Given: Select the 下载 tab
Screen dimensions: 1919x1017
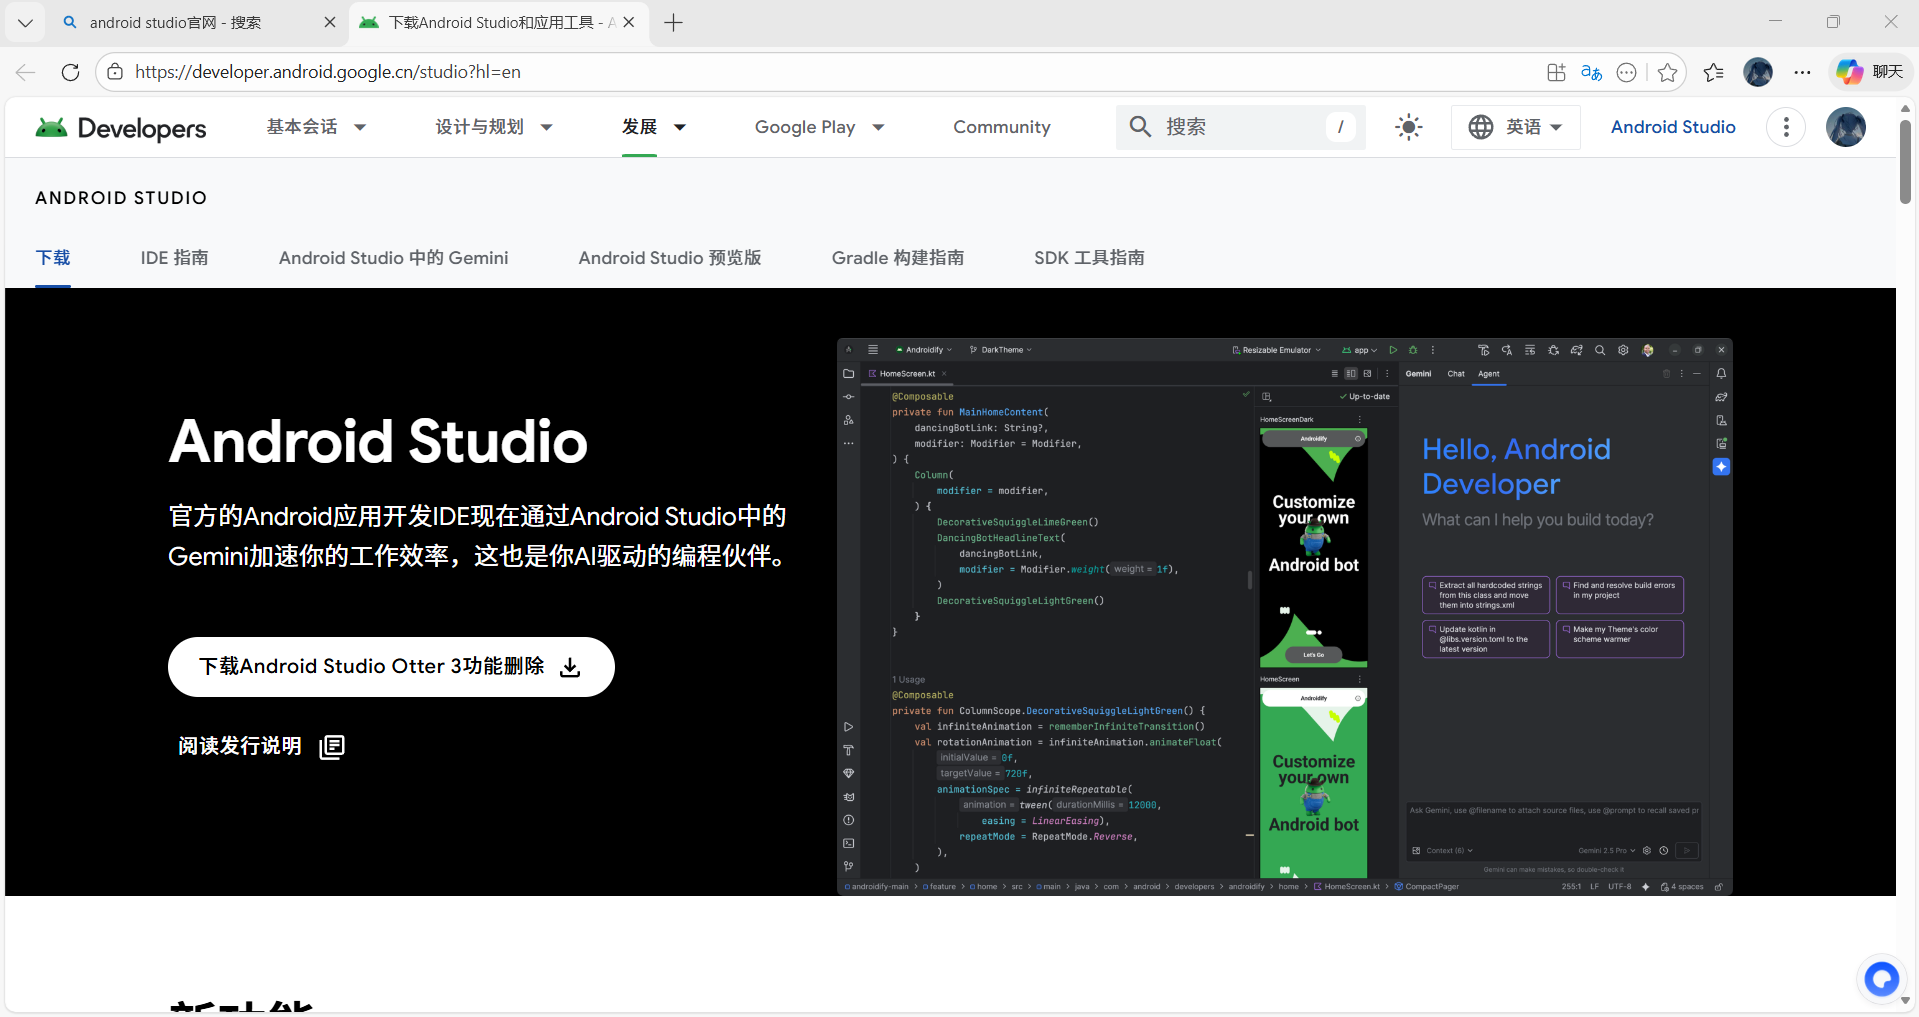Looking at the screenshot, I should point(53,258).
